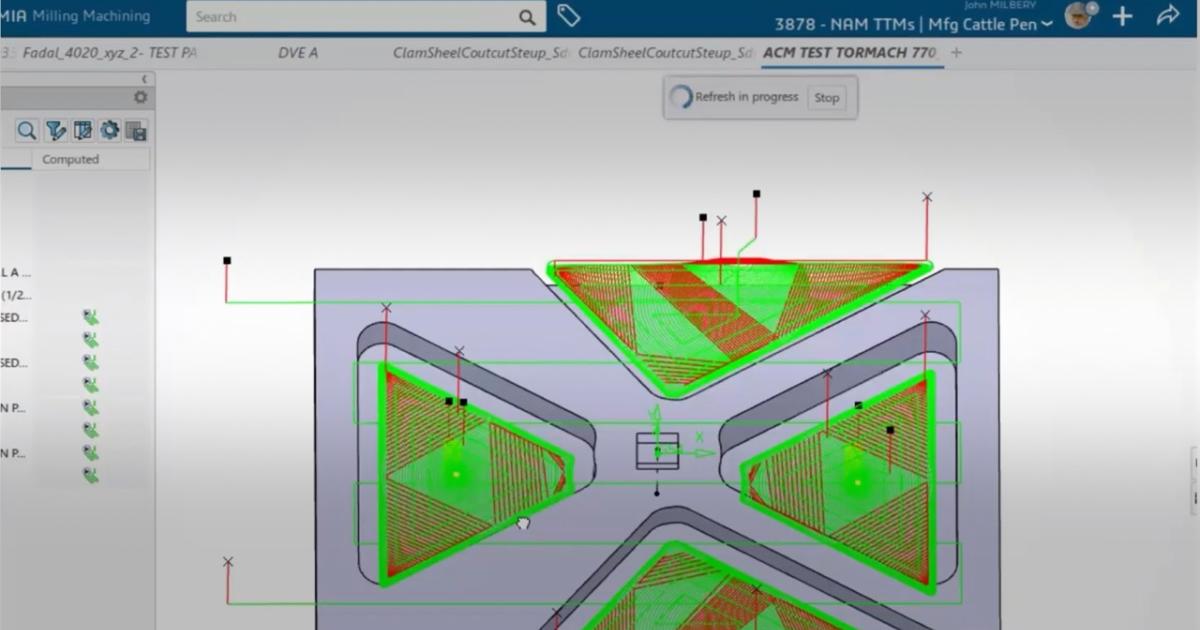Select the list configuration icon next to the filter
Viewport: 1200px width, 630px height.
(x=82, y=130)
